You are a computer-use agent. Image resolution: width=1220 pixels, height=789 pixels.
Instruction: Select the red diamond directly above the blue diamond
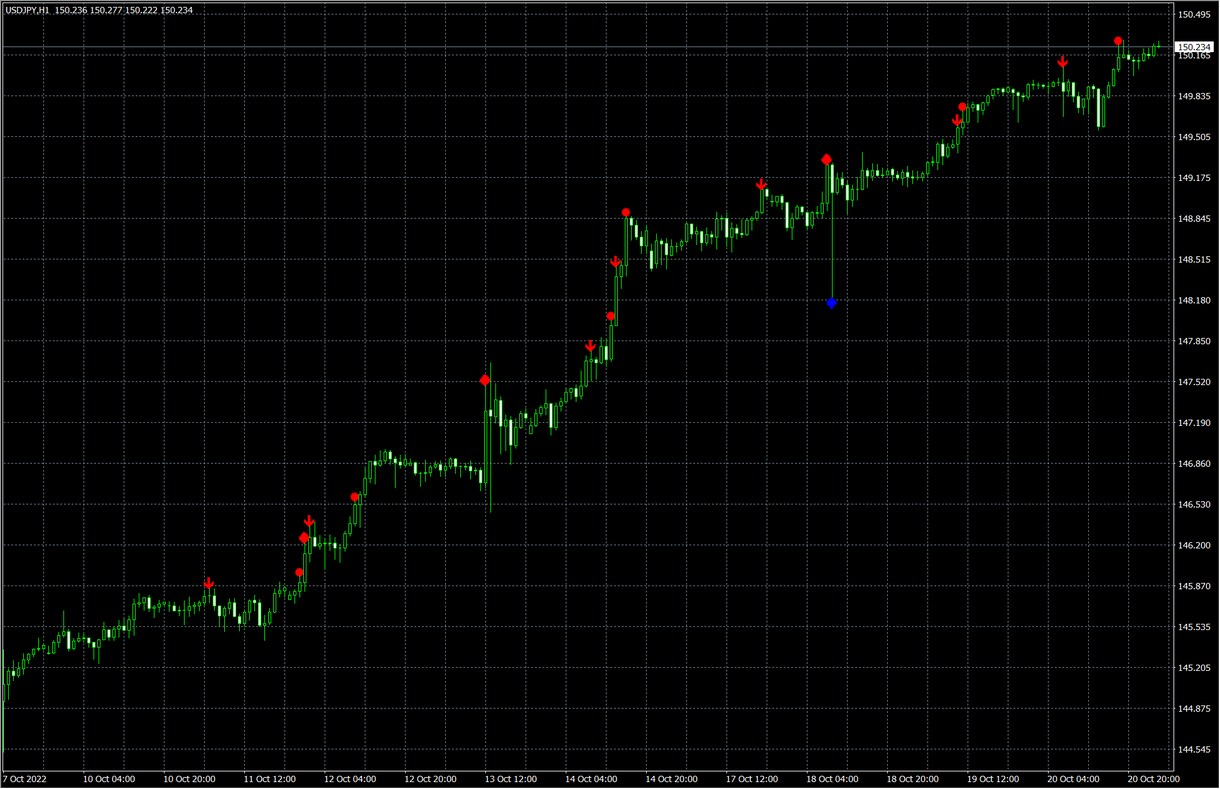tap(826, 160)
